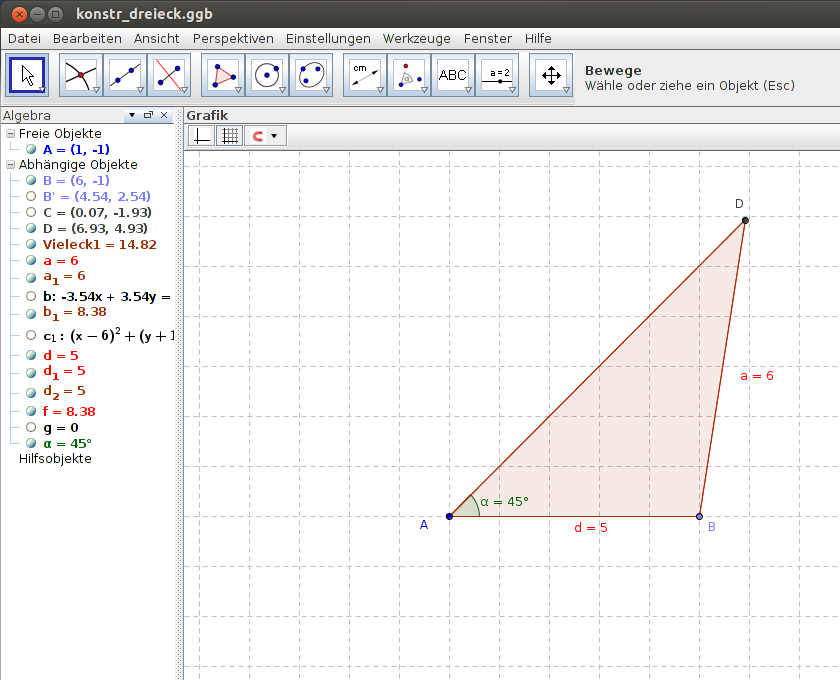This screenshot has width=840, height=680.
Task: Select the Move (Bewege) arrow tool
Action: [x=27, y=75]
